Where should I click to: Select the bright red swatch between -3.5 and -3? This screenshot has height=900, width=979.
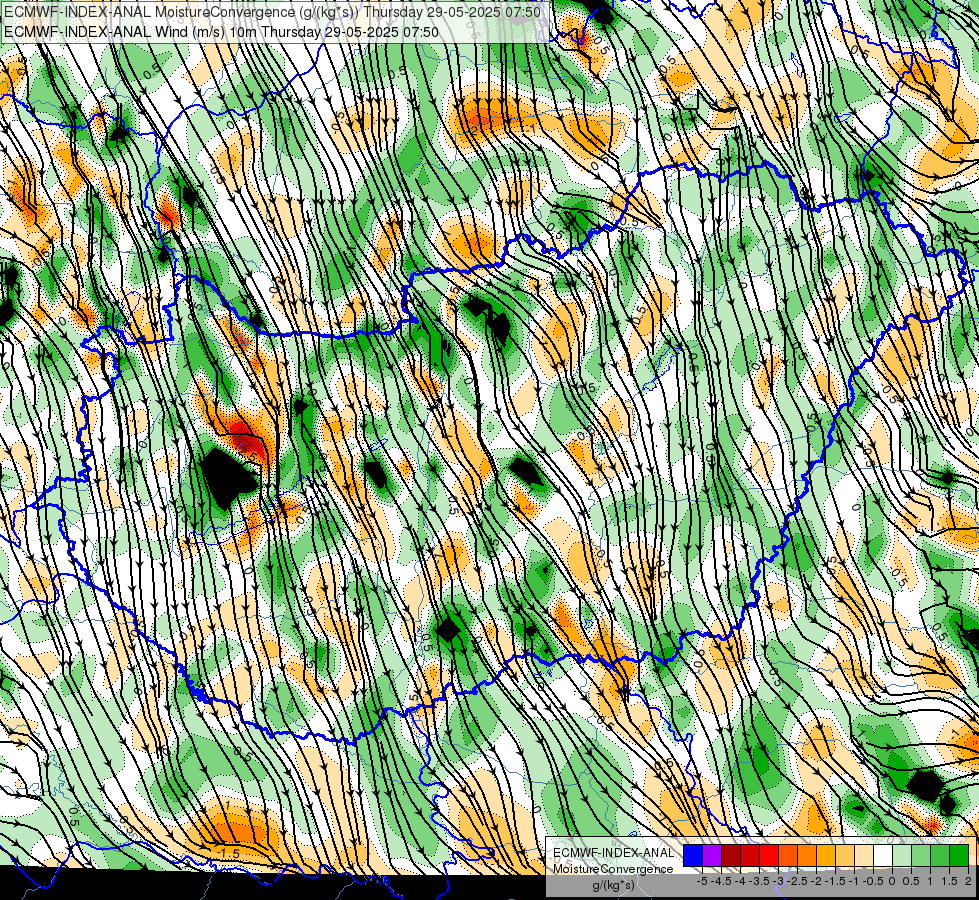coord(769,856)
